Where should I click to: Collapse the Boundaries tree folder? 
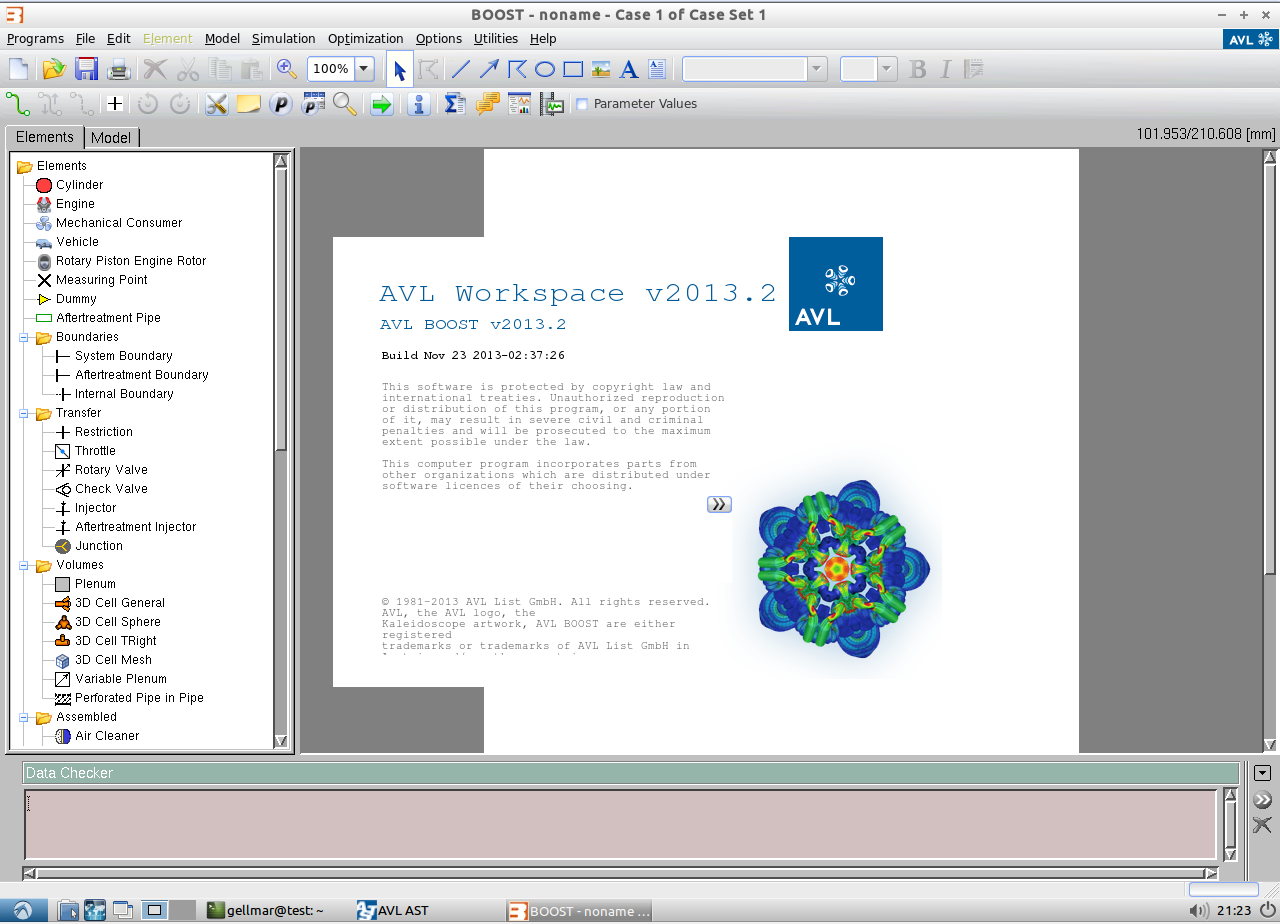click(x=24, y=337)
